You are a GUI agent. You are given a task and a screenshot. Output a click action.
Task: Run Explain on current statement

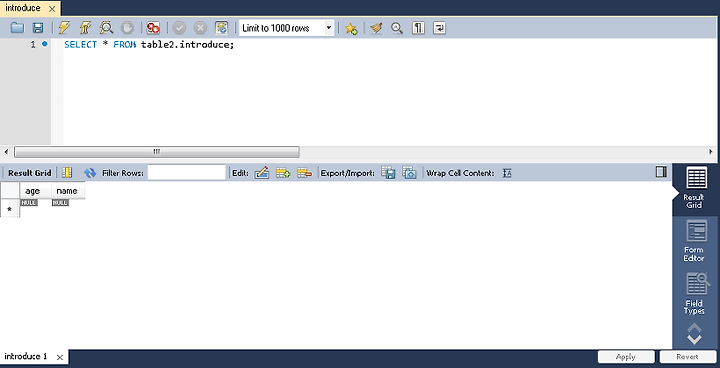click(x=107, y=28)
